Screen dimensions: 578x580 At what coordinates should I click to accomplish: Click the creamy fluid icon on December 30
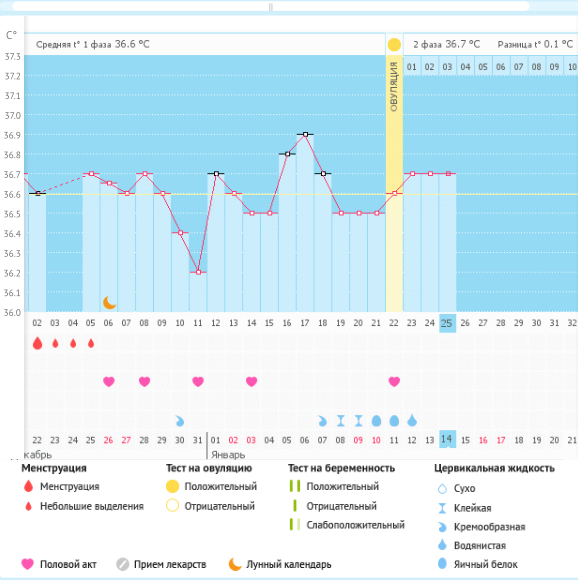[x=180, y=421]
